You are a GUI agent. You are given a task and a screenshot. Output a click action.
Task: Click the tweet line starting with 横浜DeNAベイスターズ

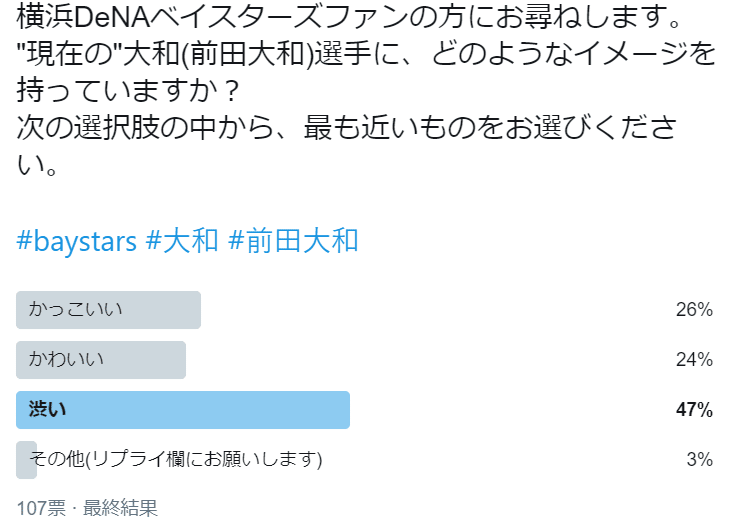pos(349,17)
